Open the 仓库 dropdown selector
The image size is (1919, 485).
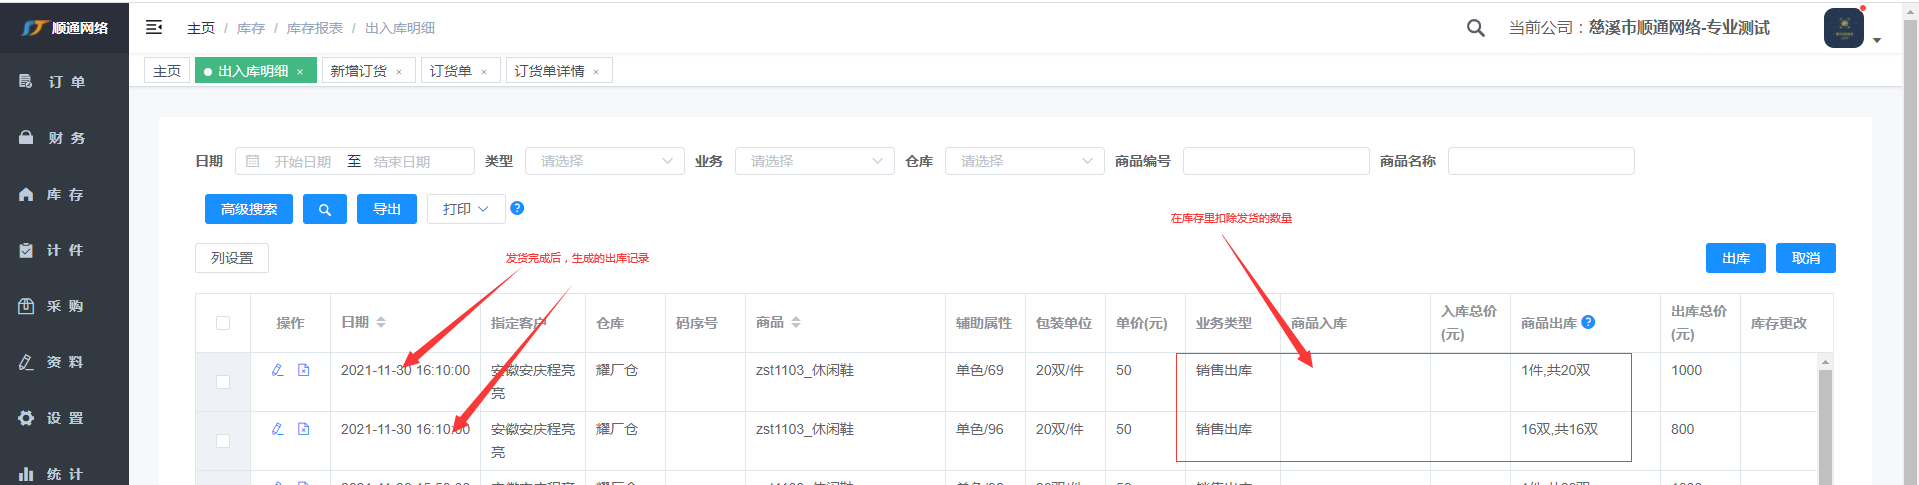1024,161
